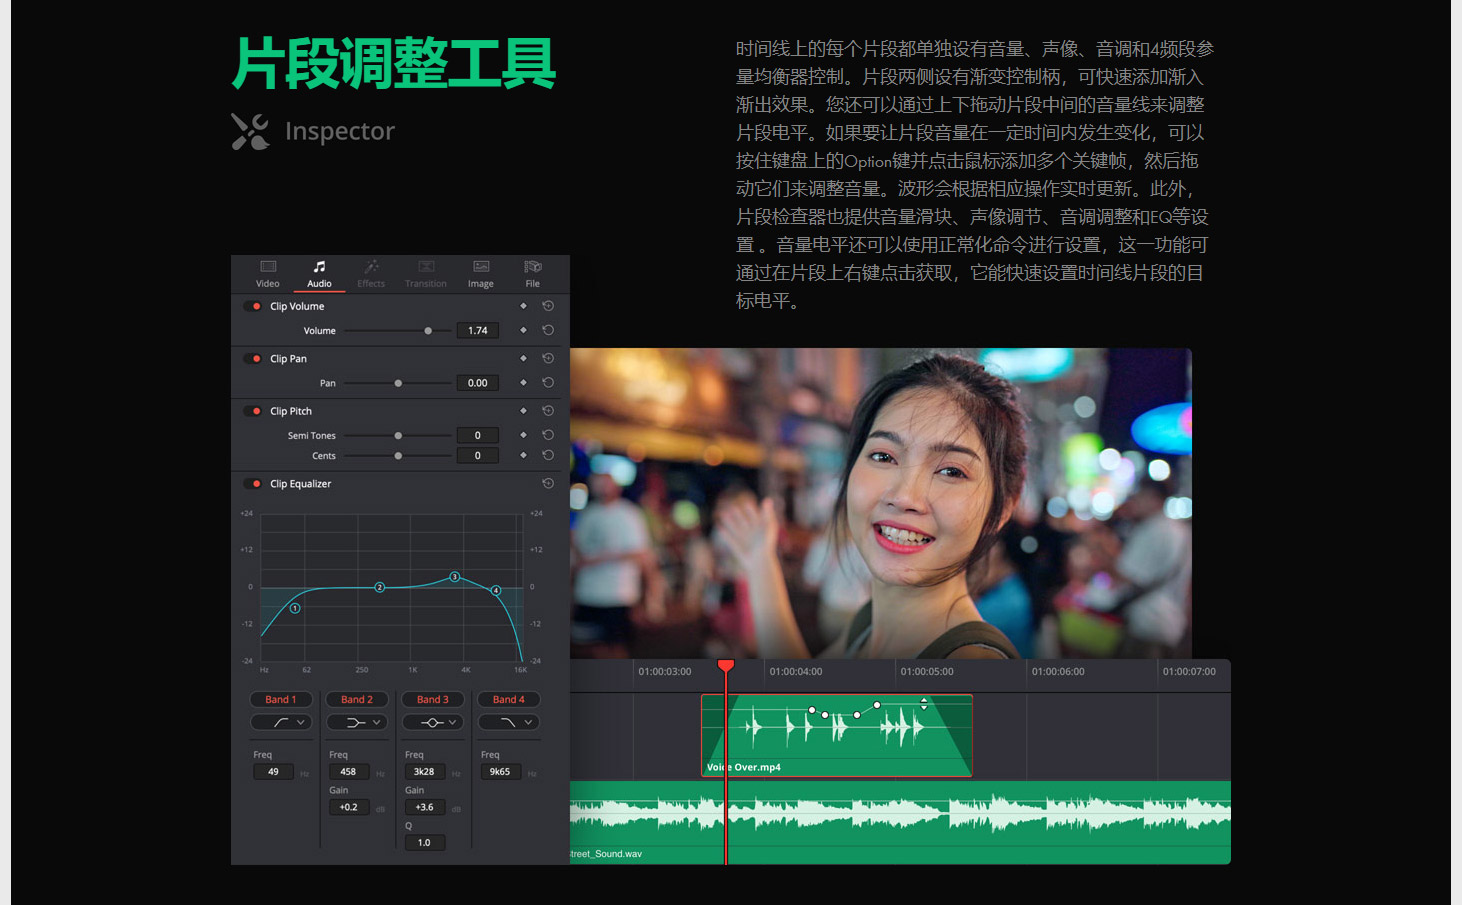Open the Band 4 filter type dropdown

tap(509, 722)
